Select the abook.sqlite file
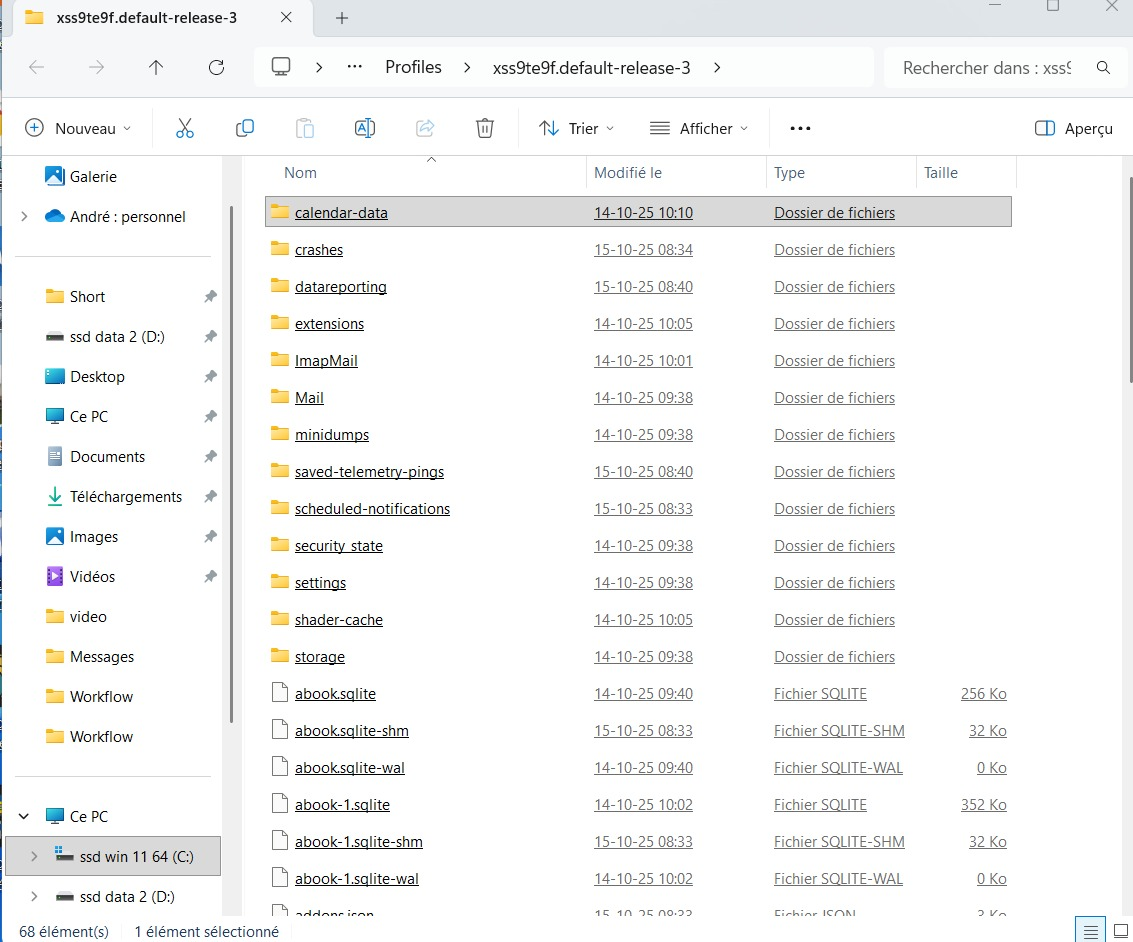 point(335,694)
